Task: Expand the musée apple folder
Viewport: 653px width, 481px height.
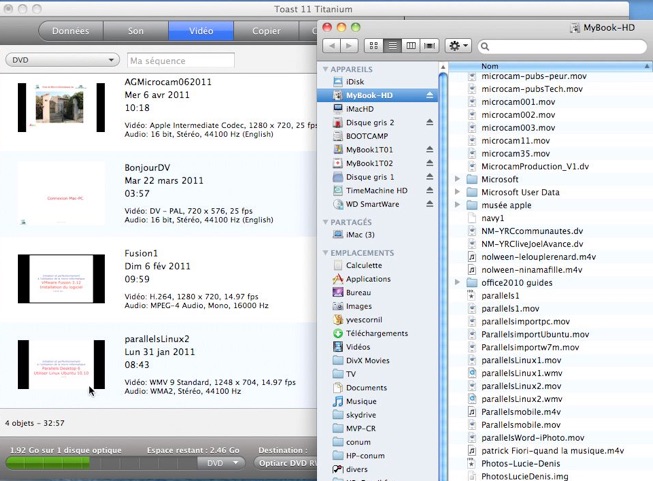Action: point(457,205)
